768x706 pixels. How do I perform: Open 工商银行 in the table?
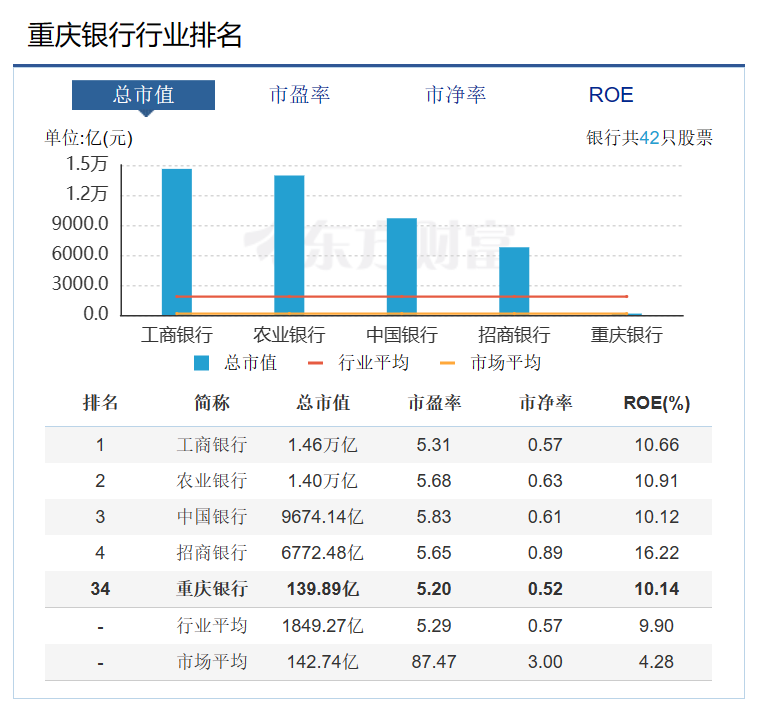[x=212, y=445]
